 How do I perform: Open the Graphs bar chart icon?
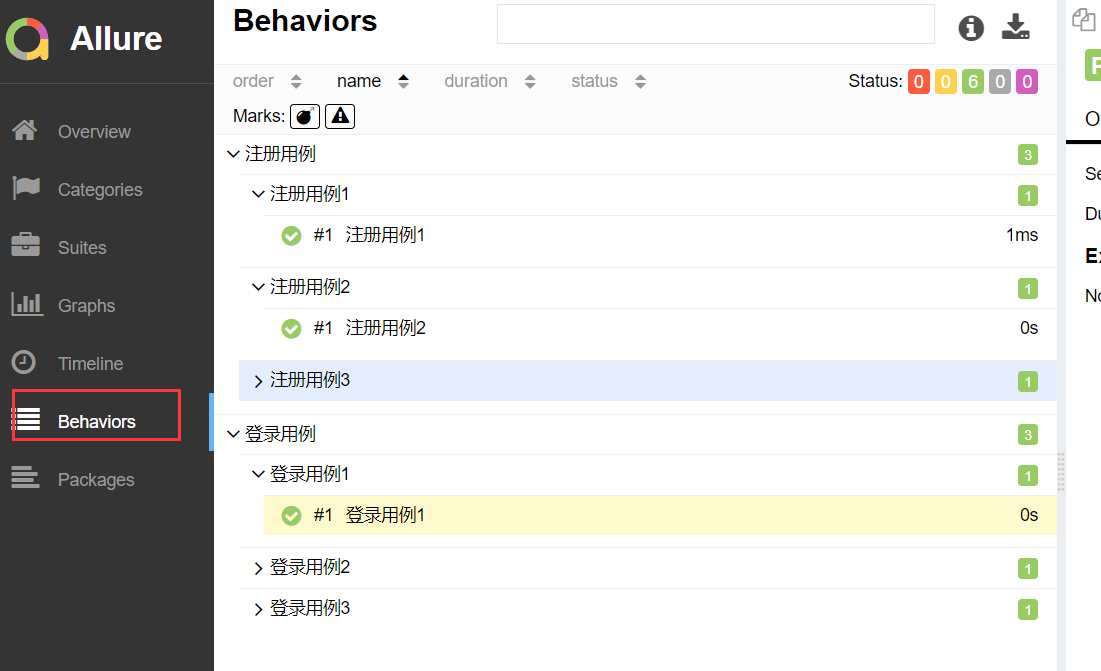coord(25,305)
